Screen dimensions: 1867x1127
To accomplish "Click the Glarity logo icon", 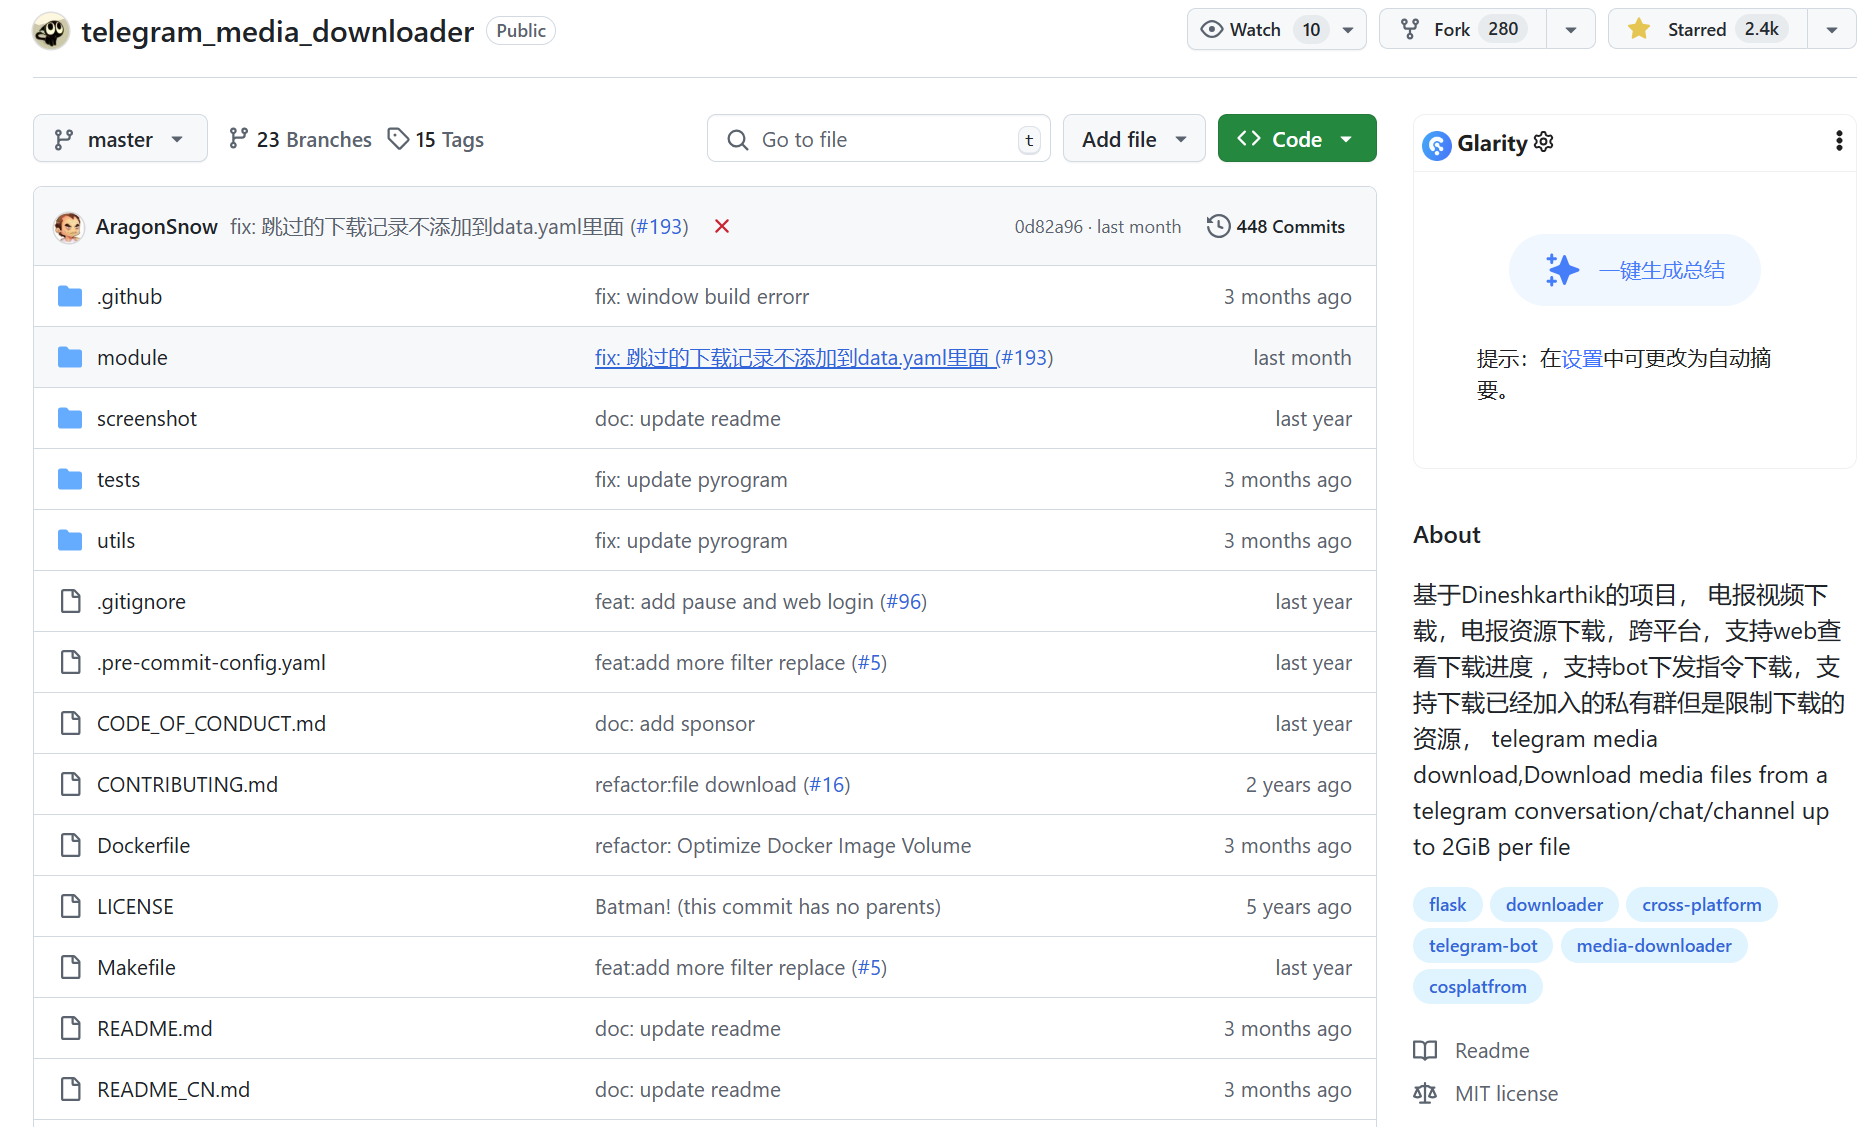I will (1436, 145).
